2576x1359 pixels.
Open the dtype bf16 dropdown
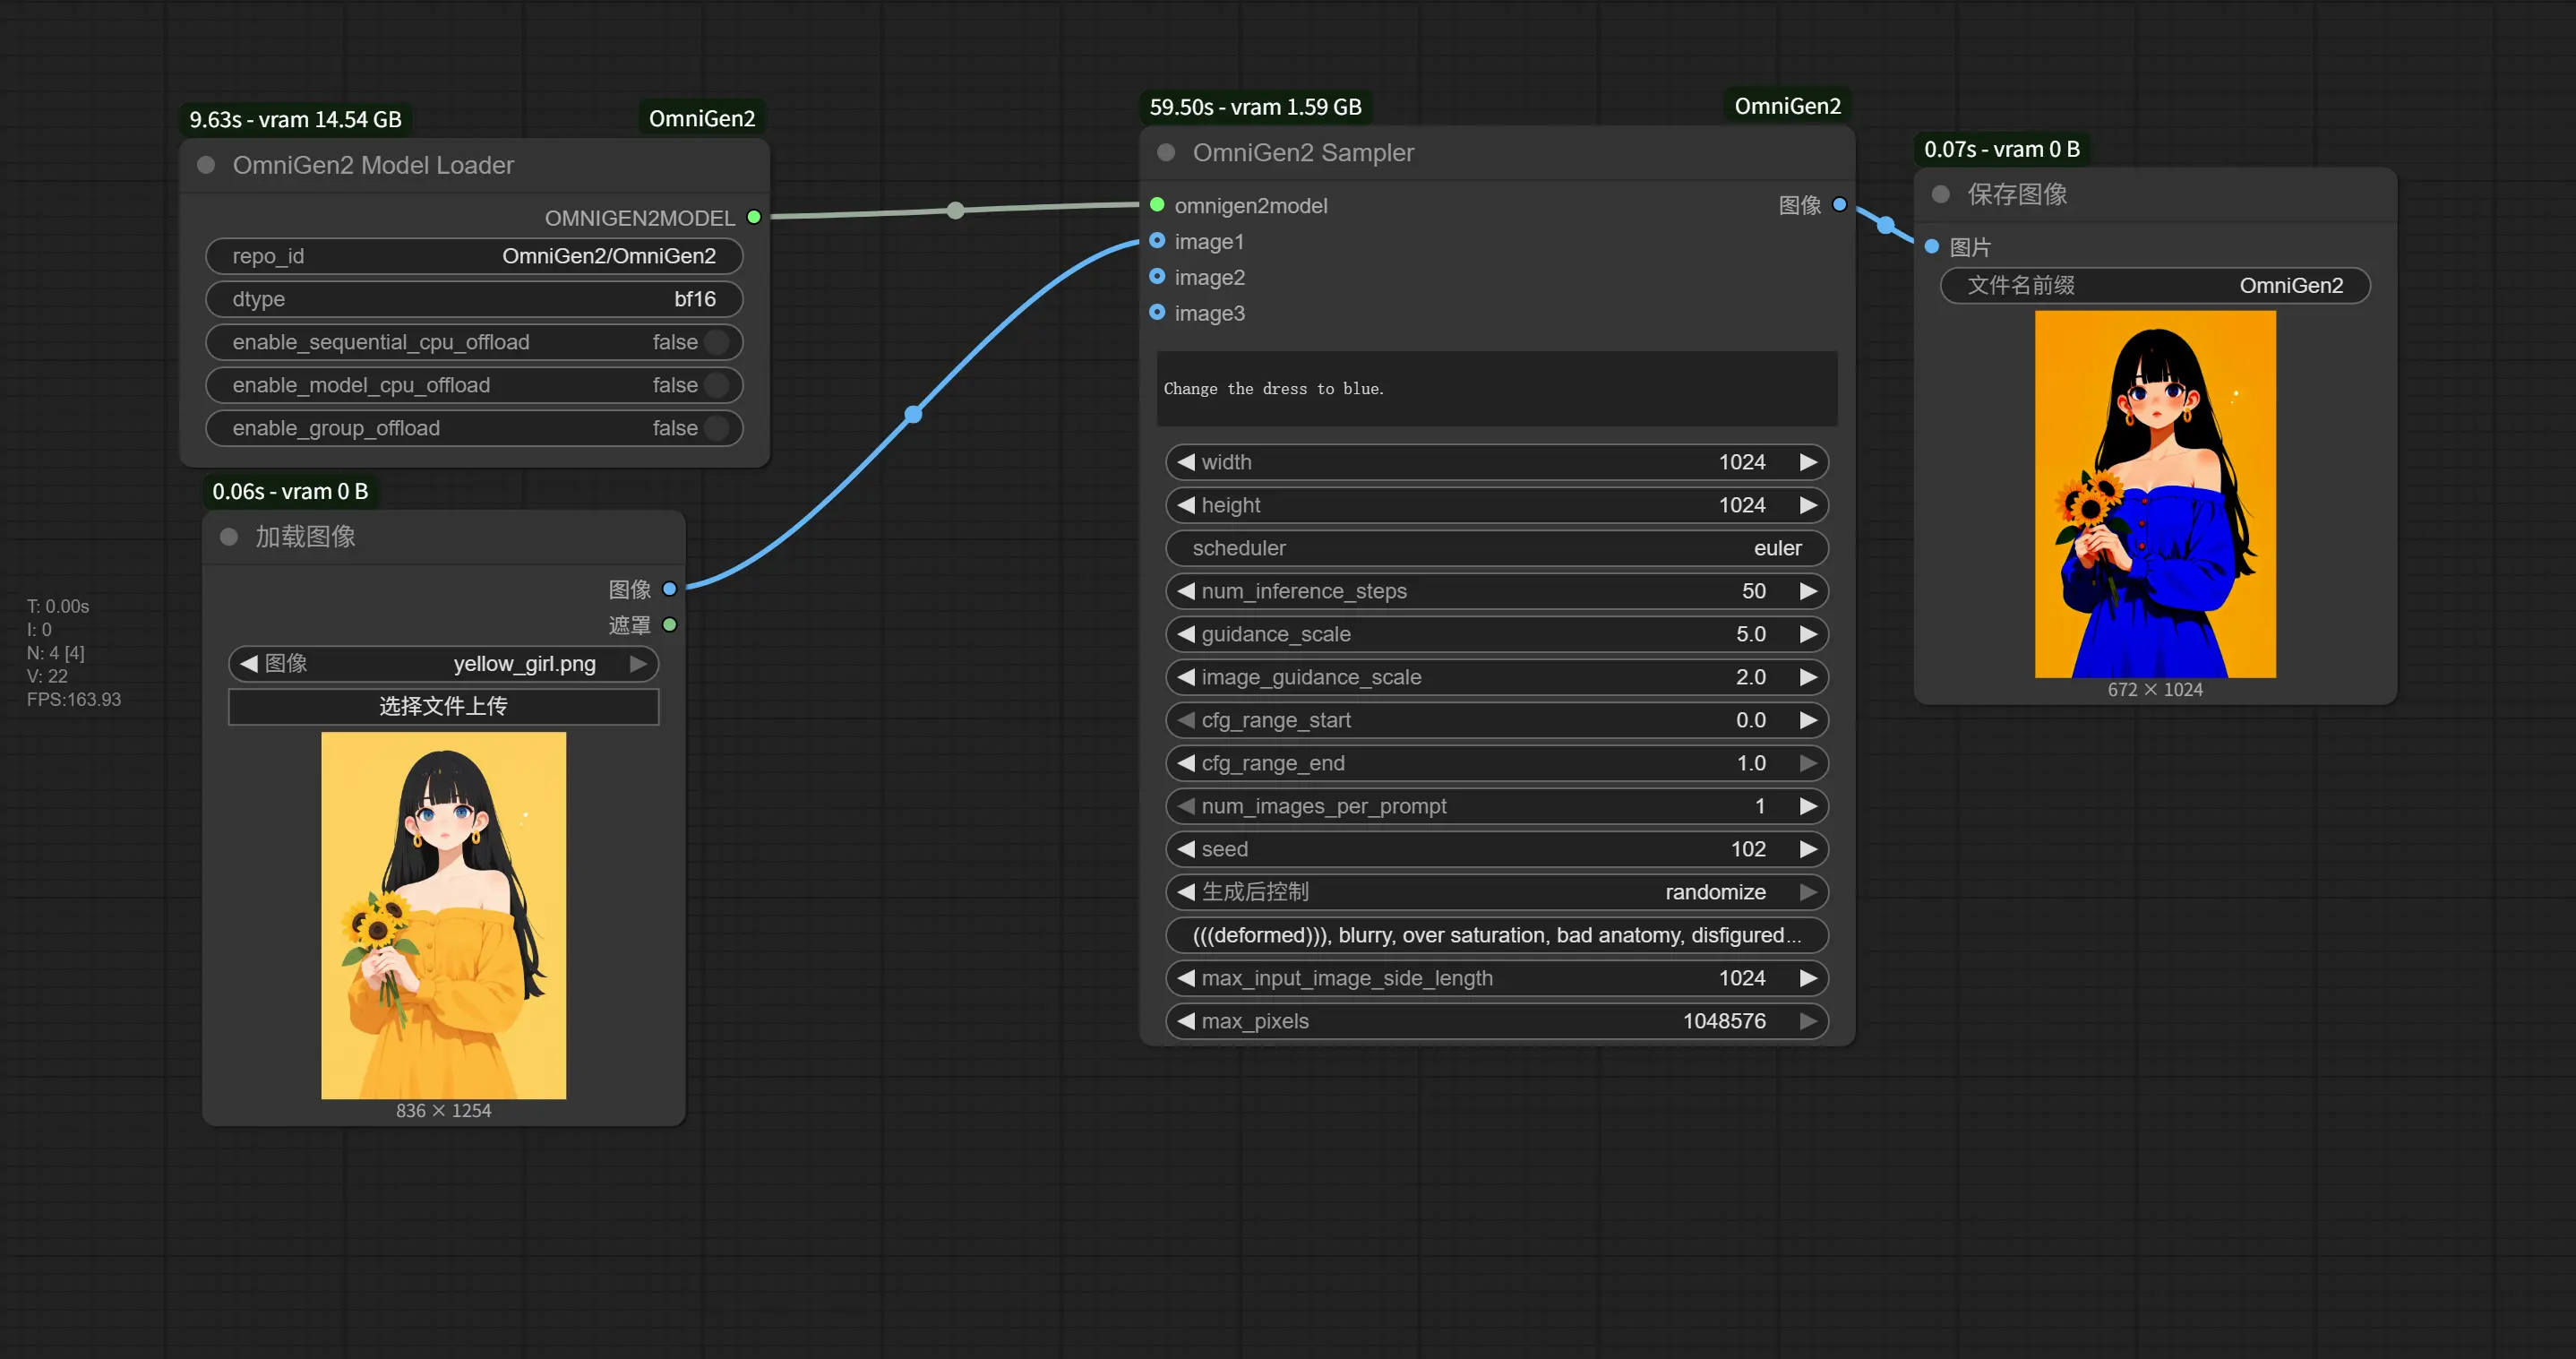(x=474, y=299)
